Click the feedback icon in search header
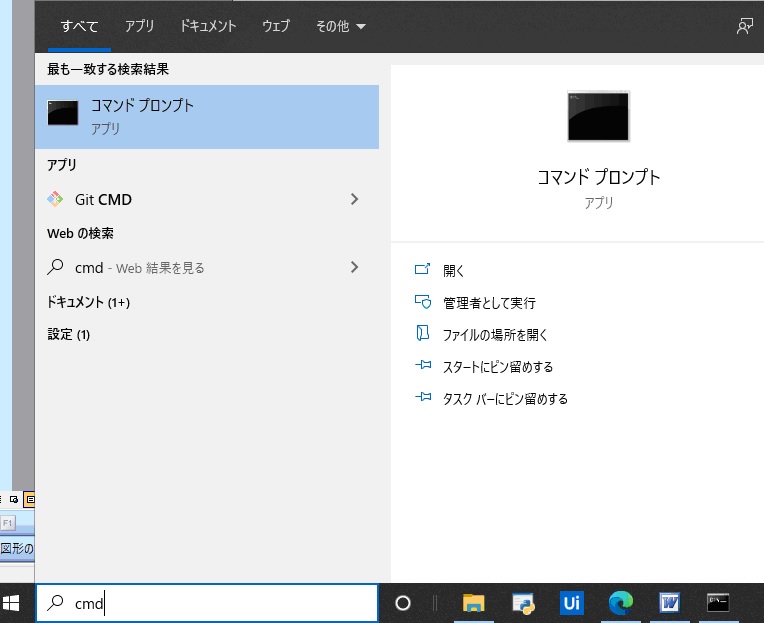This screenshot has height=623, width=764. (745, 26)
